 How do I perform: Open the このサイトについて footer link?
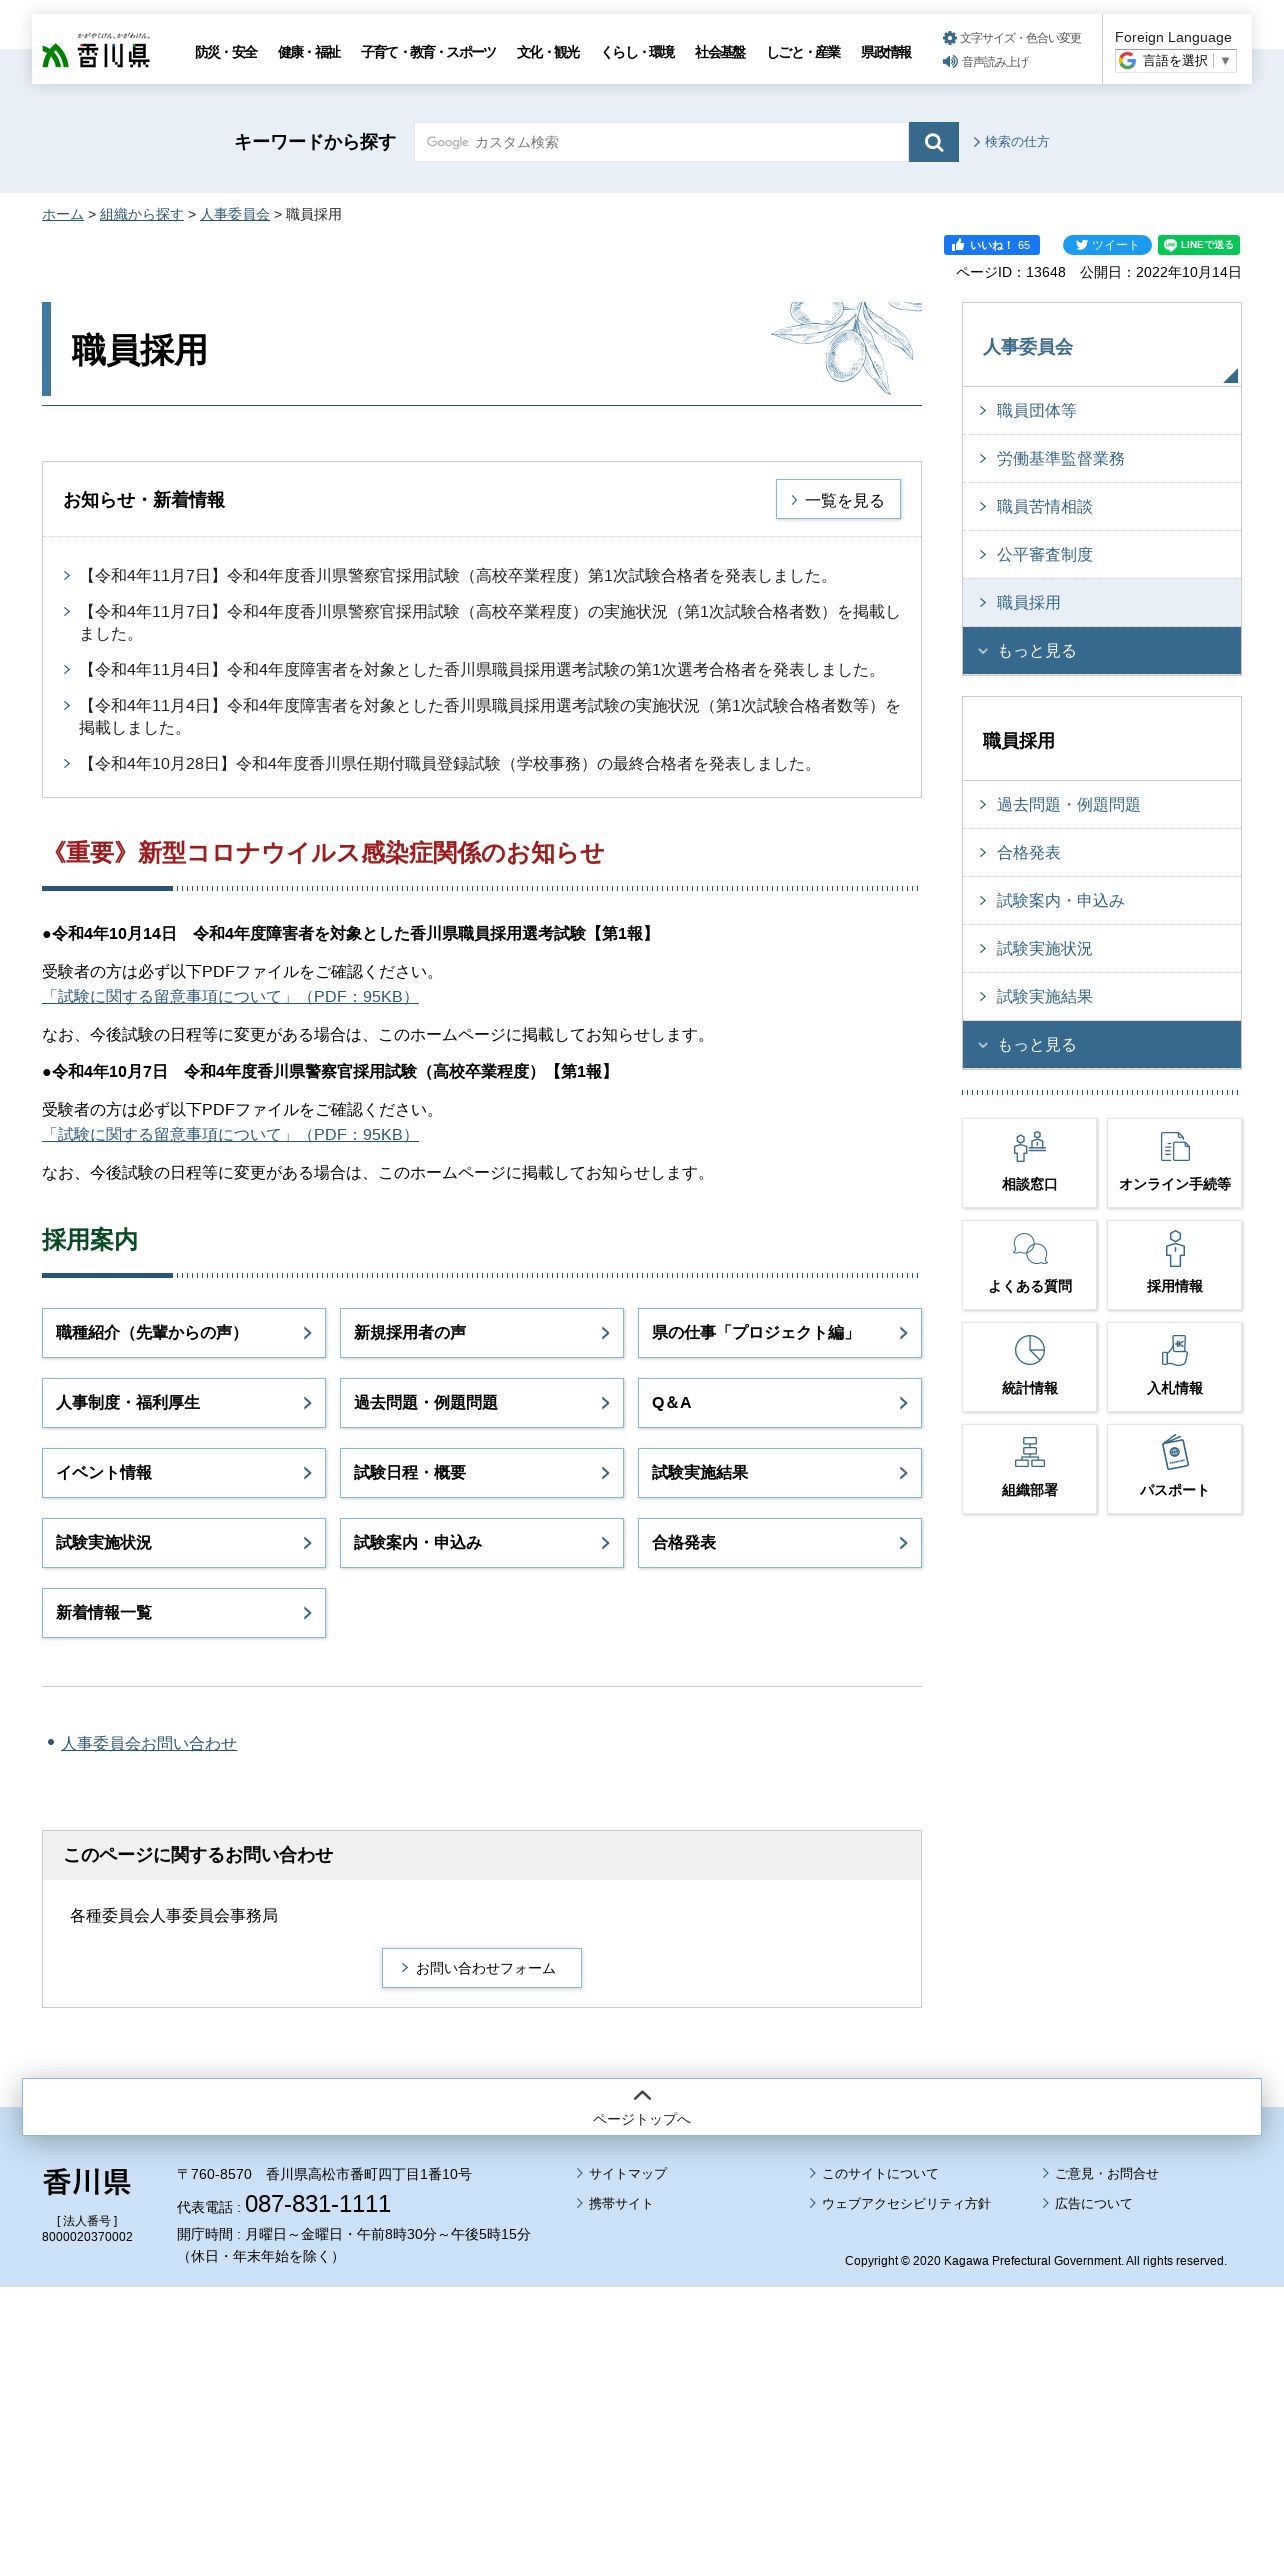(879, 2174)
